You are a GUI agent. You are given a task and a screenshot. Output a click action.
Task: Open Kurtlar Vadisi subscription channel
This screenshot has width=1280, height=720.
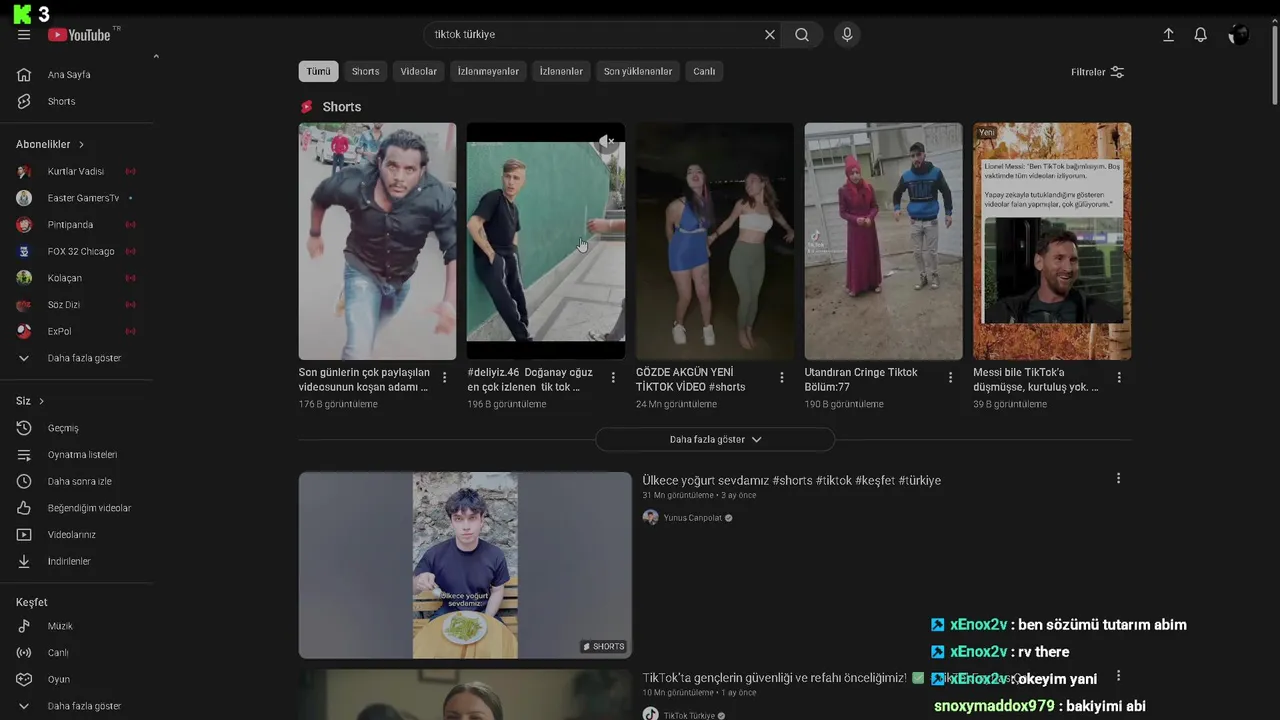[x=77, y=171]
